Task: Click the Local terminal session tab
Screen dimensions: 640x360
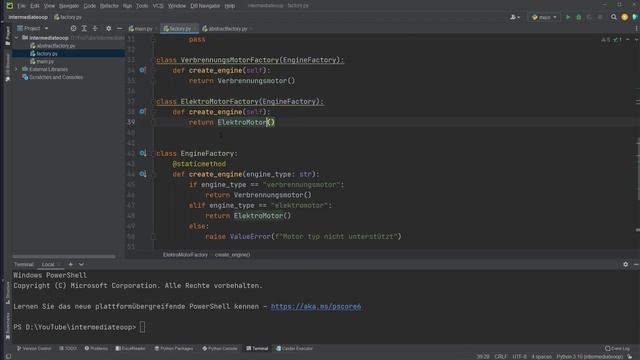Action: (48, 264)
